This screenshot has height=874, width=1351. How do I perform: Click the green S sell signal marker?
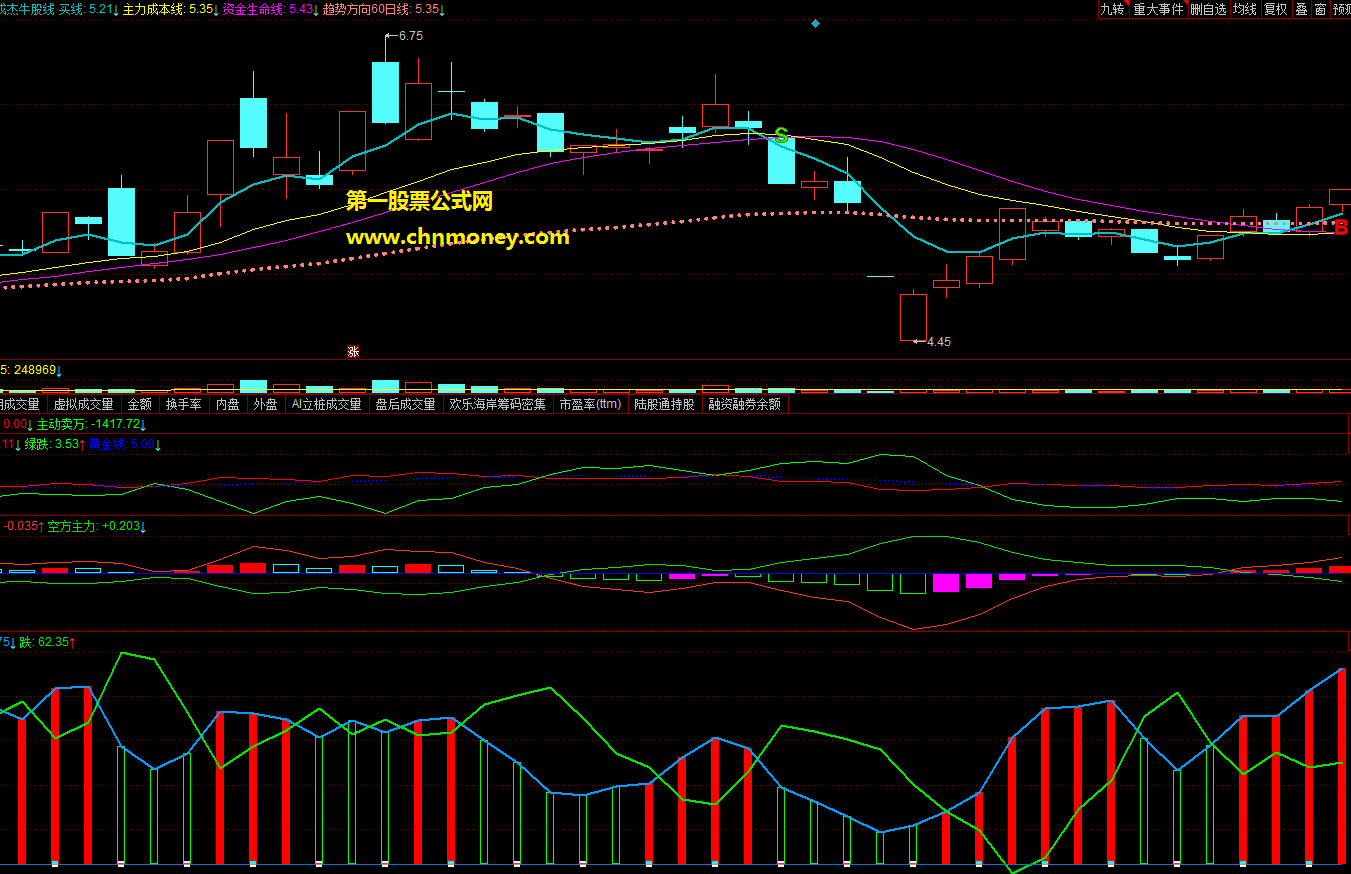[x=781, y=135]
